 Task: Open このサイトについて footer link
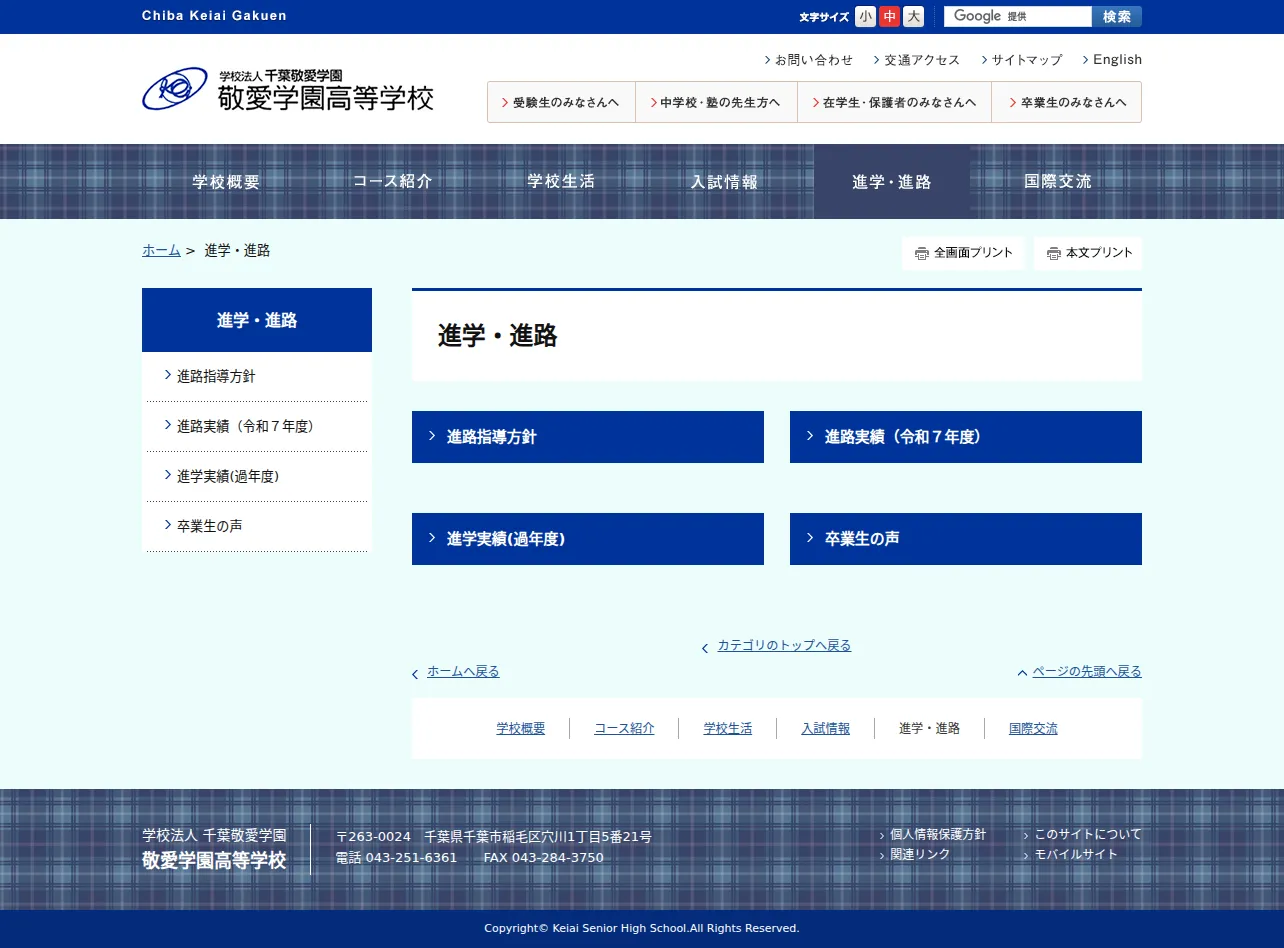pos(1088,835)
